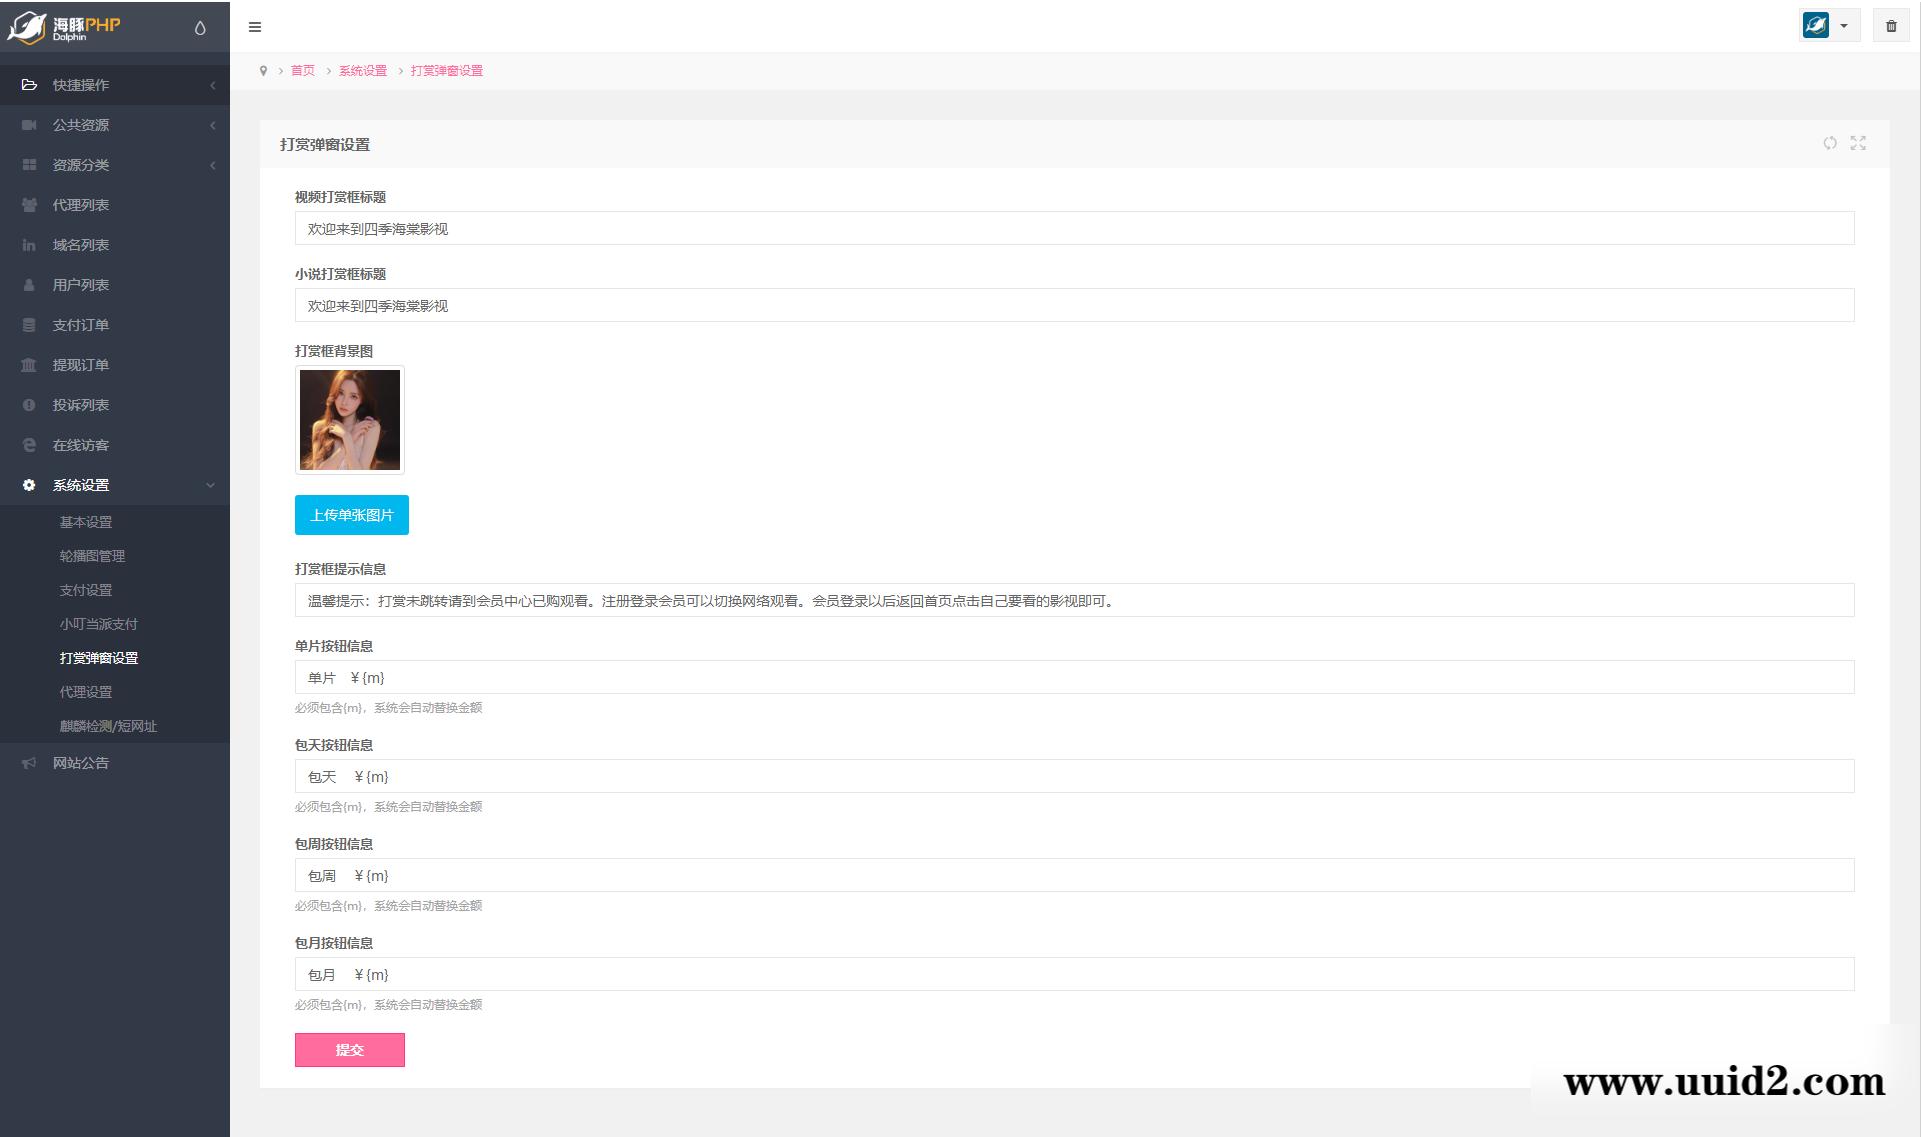This screenshot has width=1921, height=1137.
Task: Go to 网站公告 in sidebar
Action: point(81,763)
